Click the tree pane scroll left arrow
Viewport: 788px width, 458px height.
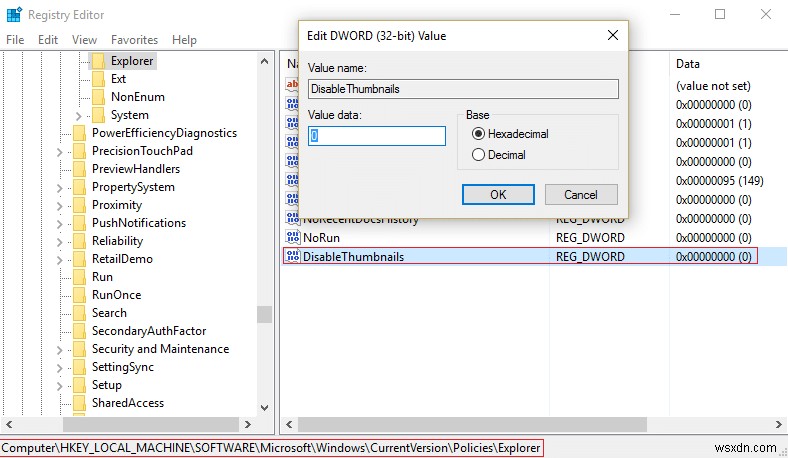(9, 424)
